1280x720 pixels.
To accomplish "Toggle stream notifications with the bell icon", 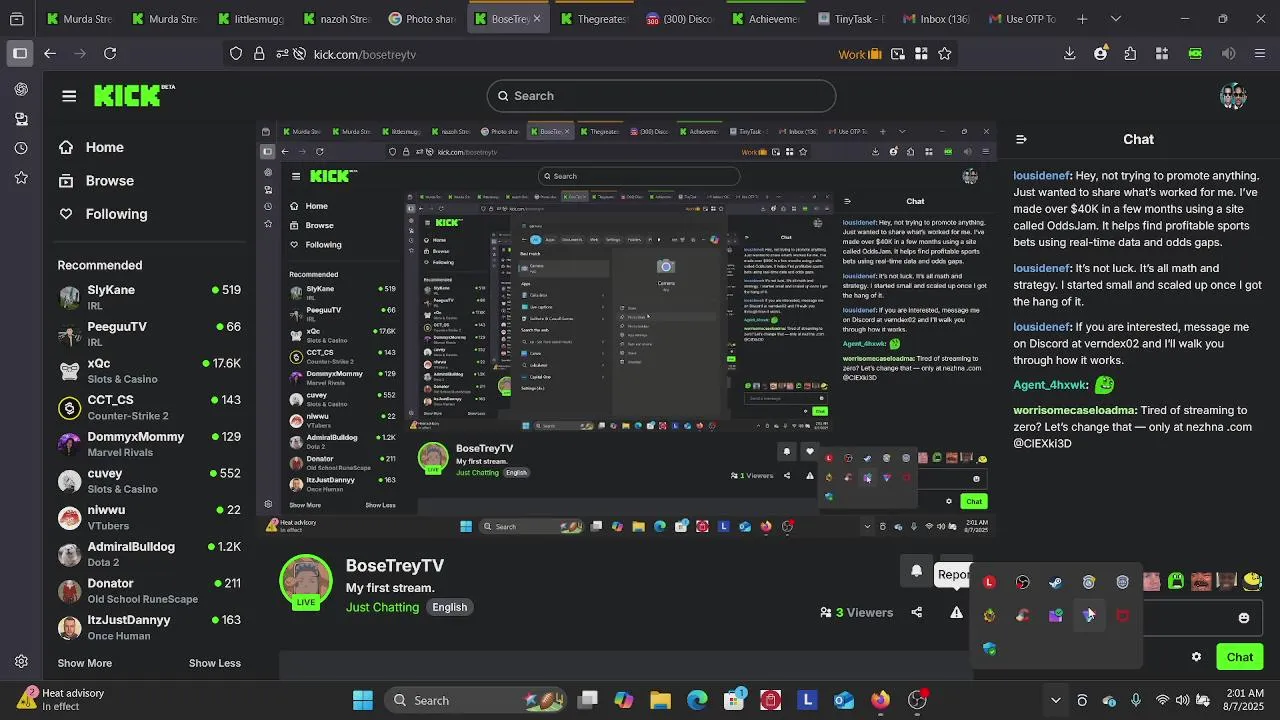I will tap(916, 572).
